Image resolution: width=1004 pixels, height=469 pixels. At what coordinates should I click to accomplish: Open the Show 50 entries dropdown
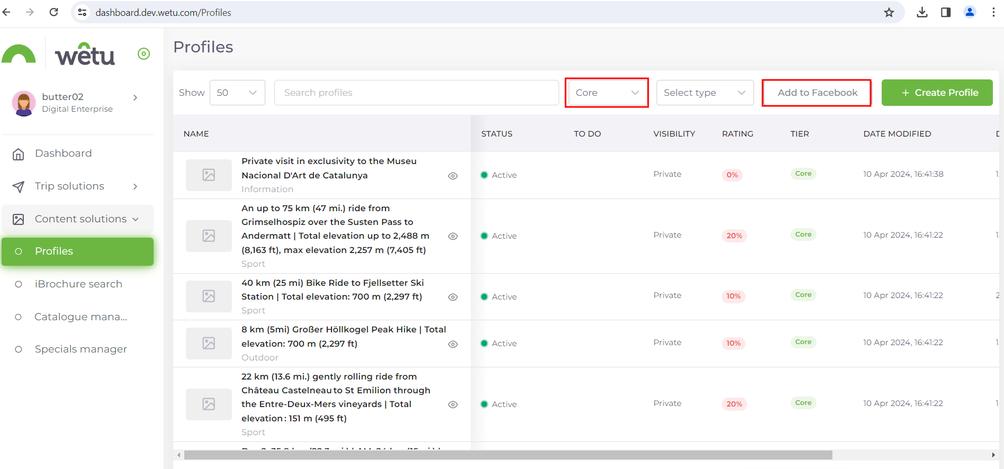237,93
